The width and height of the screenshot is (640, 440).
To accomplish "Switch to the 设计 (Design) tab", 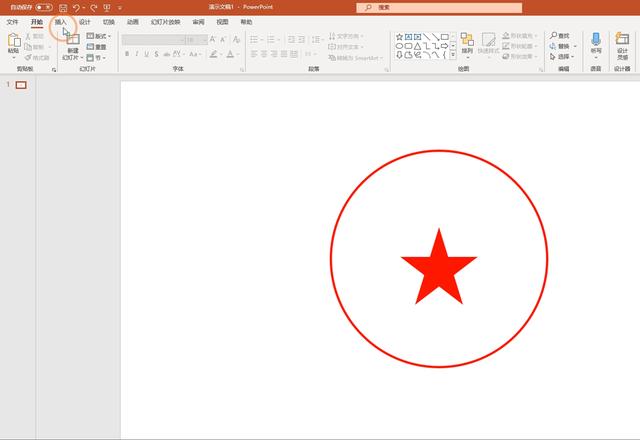I will tap(84, 21).
